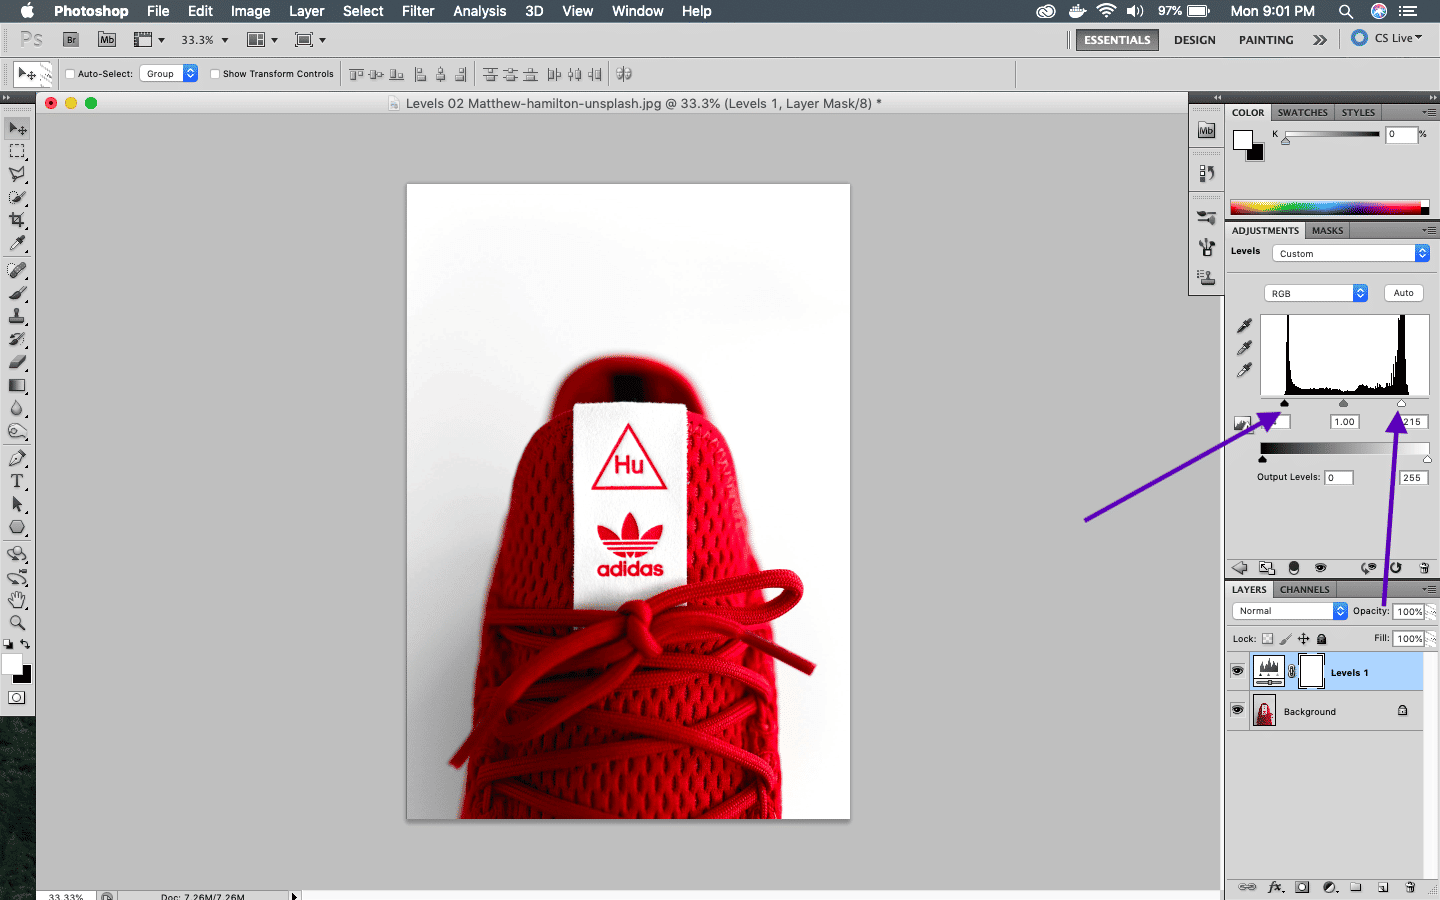Open the RGB channel dropdown
This screenshot has height=900, width=1440.
click(1316, 293)
